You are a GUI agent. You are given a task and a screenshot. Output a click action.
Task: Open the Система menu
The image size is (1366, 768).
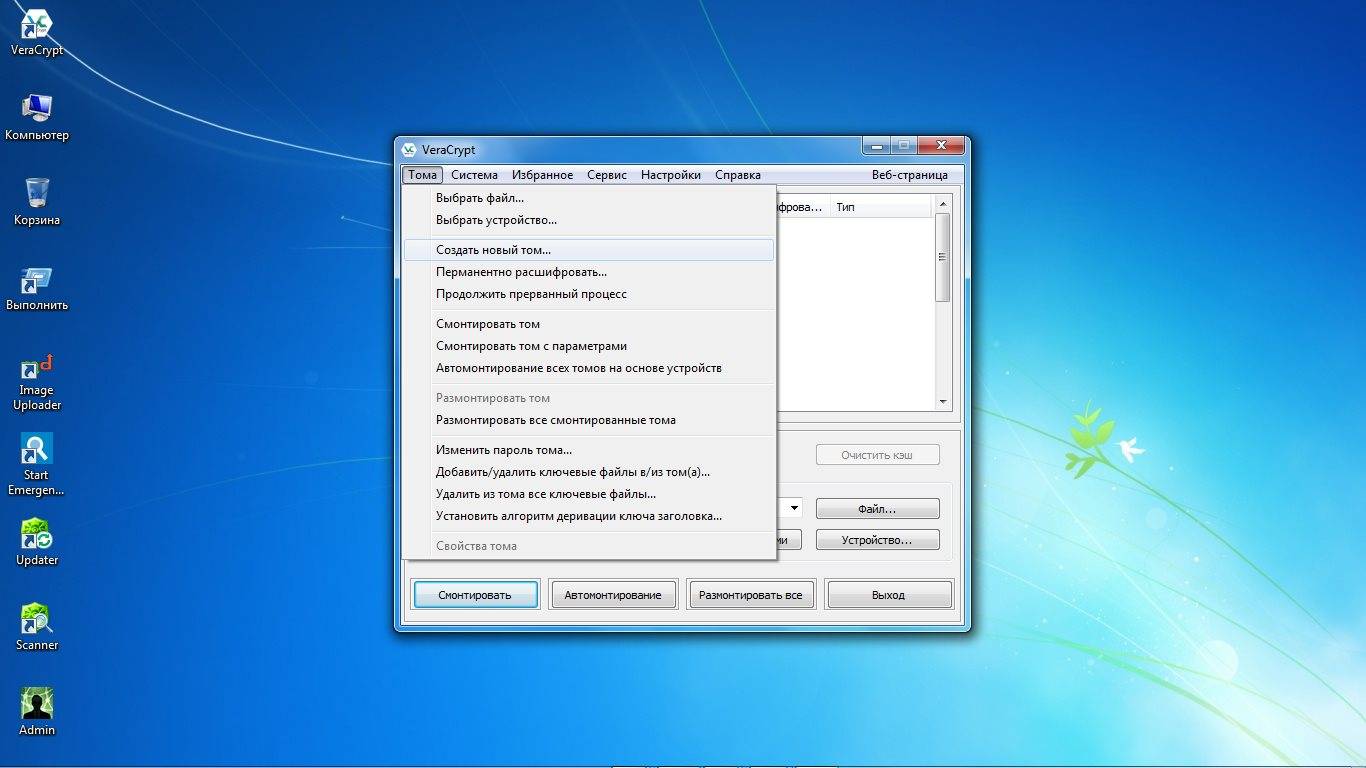tap(474, 175)
